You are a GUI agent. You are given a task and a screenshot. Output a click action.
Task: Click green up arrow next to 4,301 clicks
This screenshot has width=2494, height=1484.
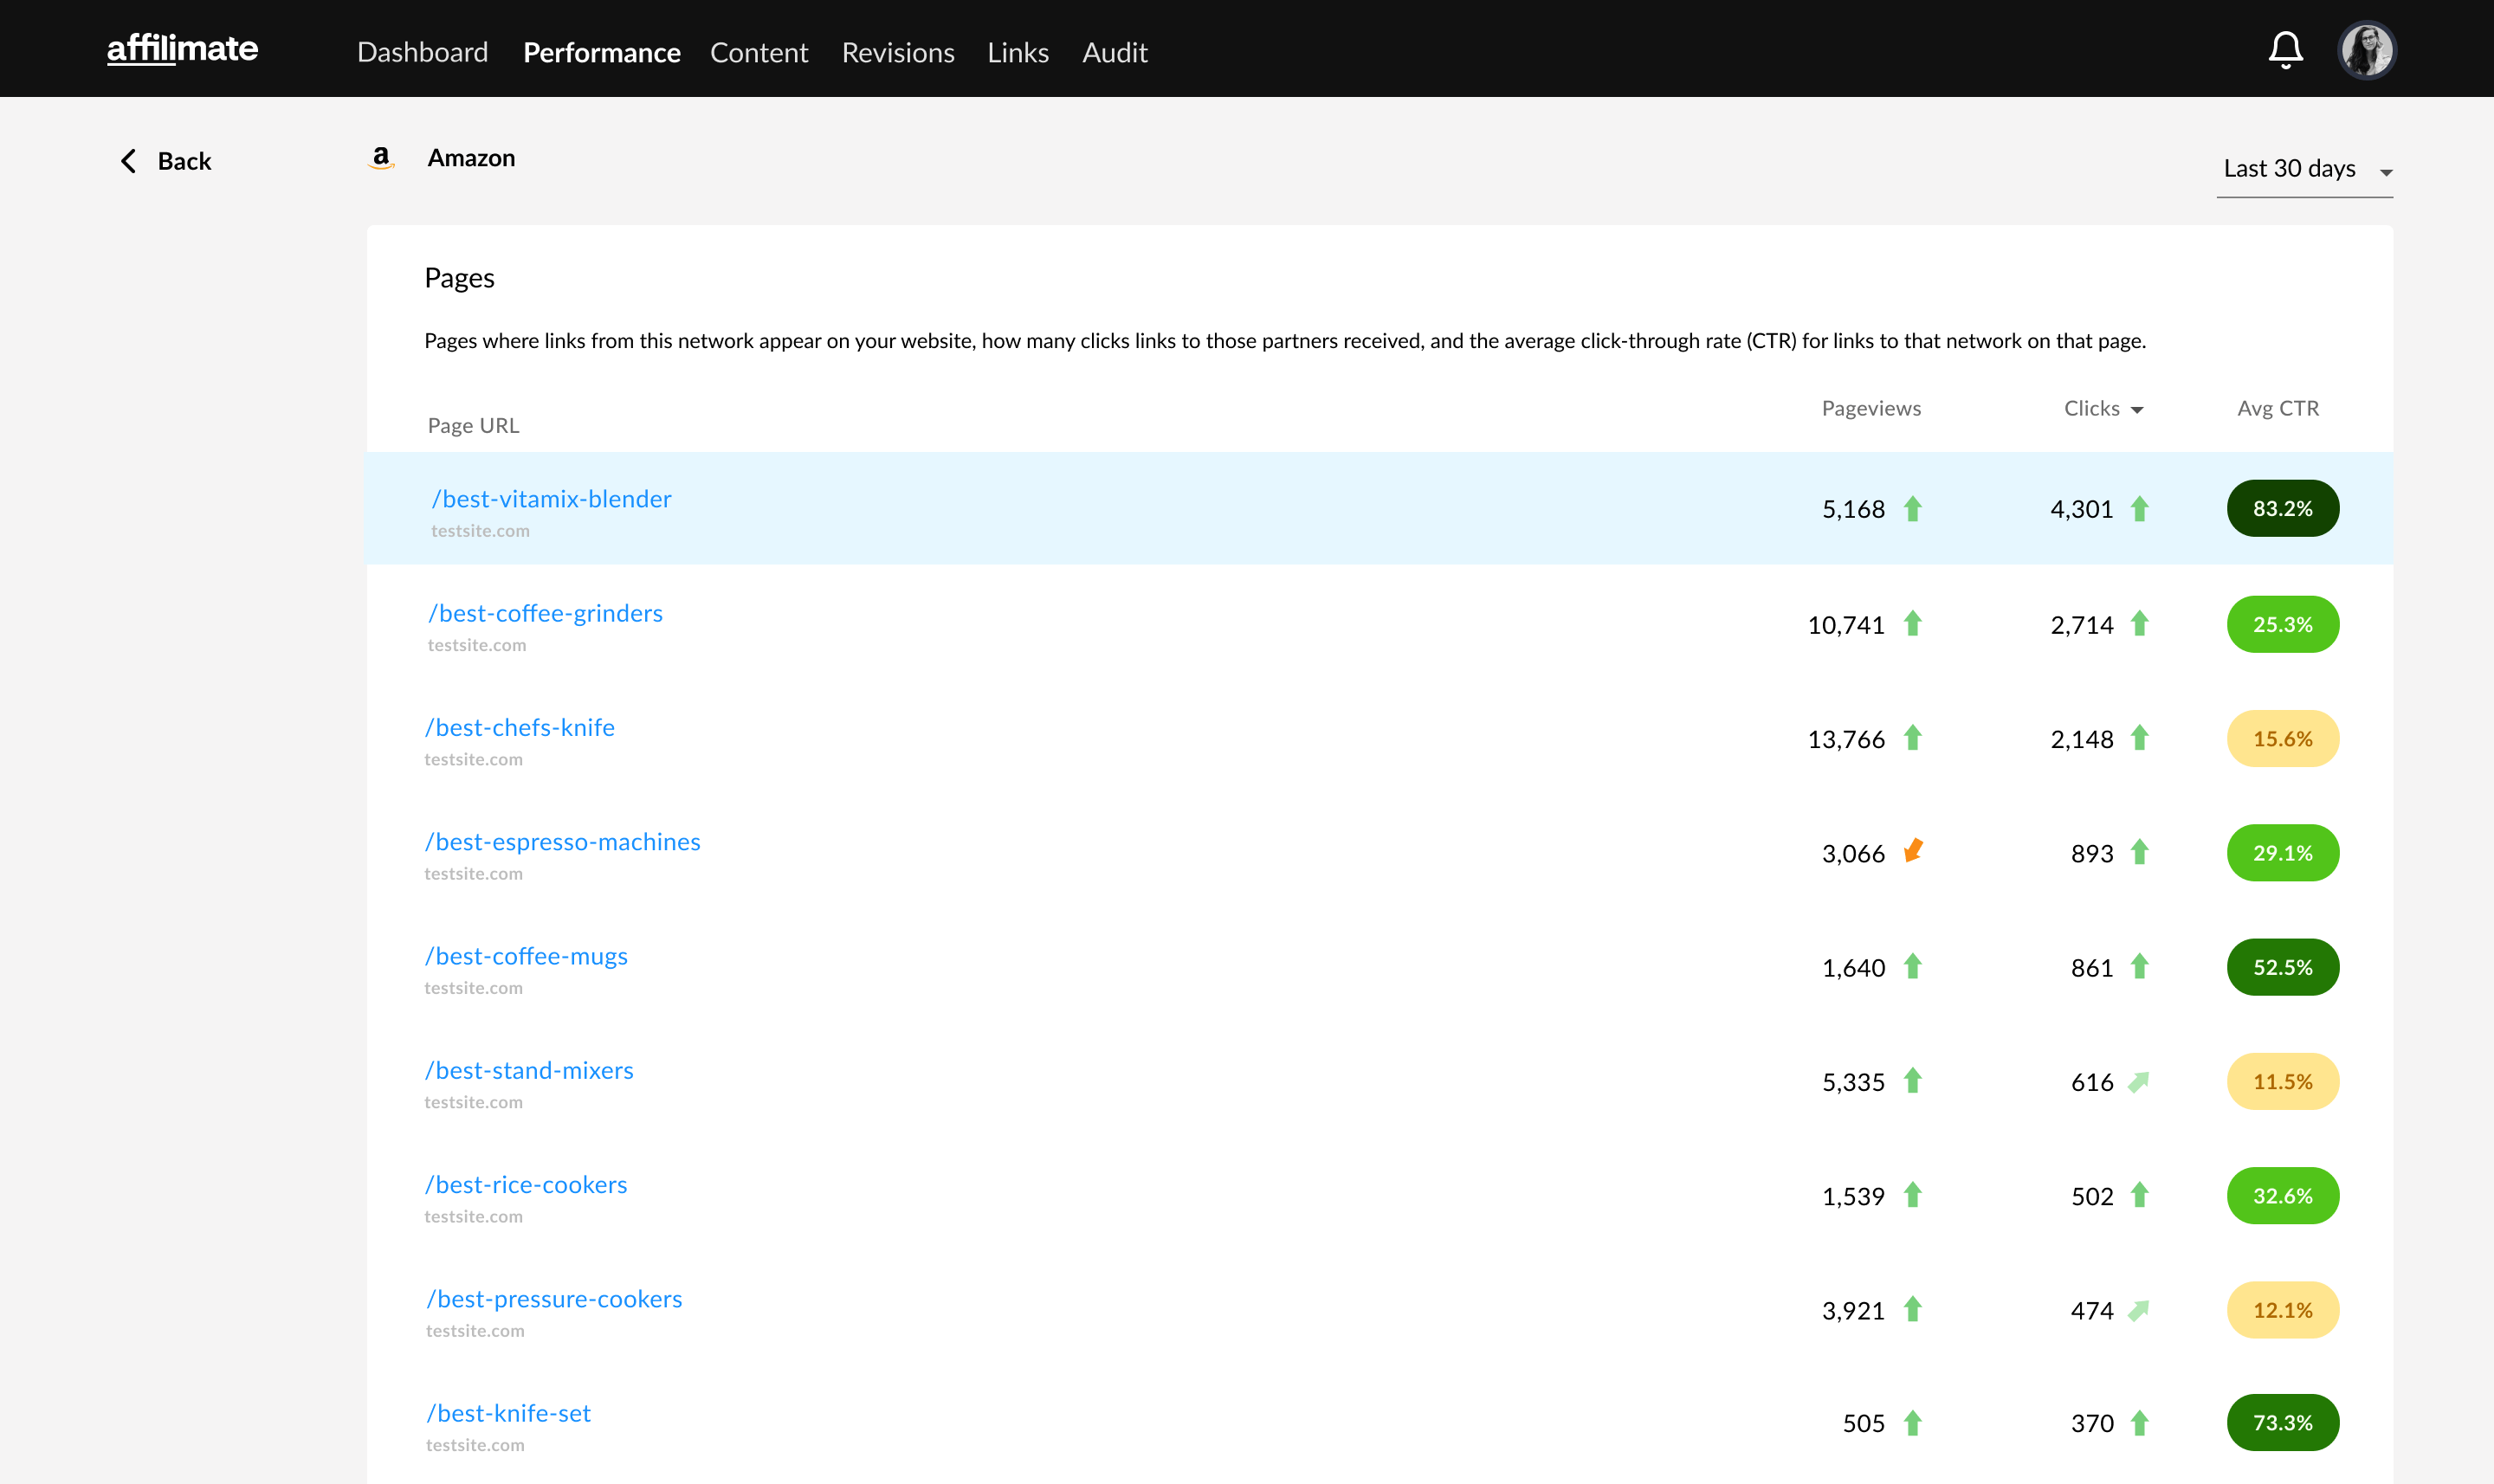pos(2139,509)
